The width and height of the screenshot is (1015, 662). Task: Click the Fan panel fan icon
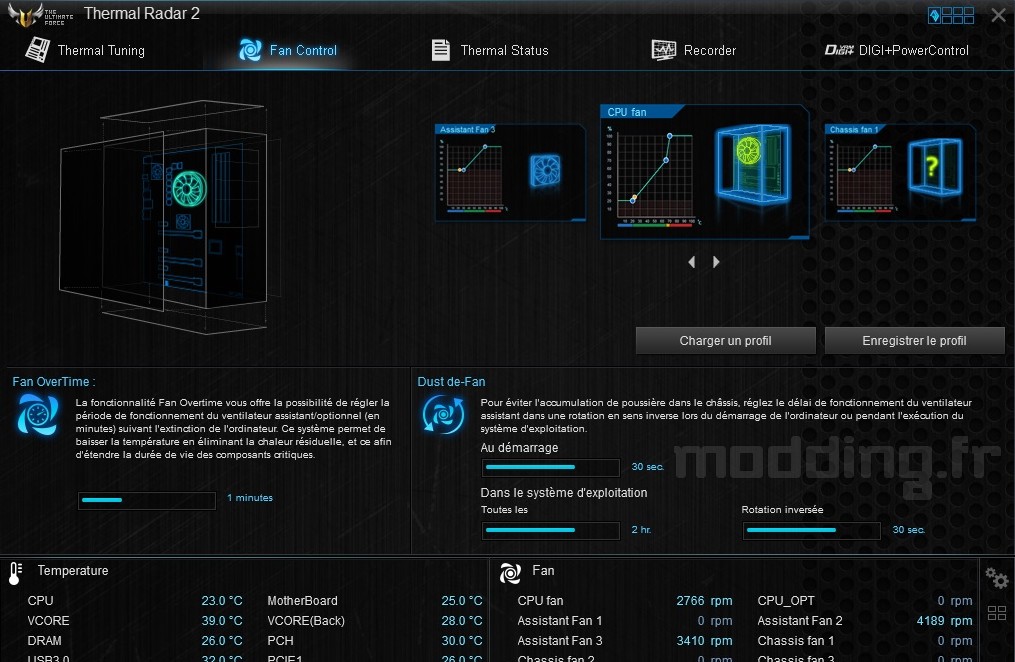coord(510,573)
